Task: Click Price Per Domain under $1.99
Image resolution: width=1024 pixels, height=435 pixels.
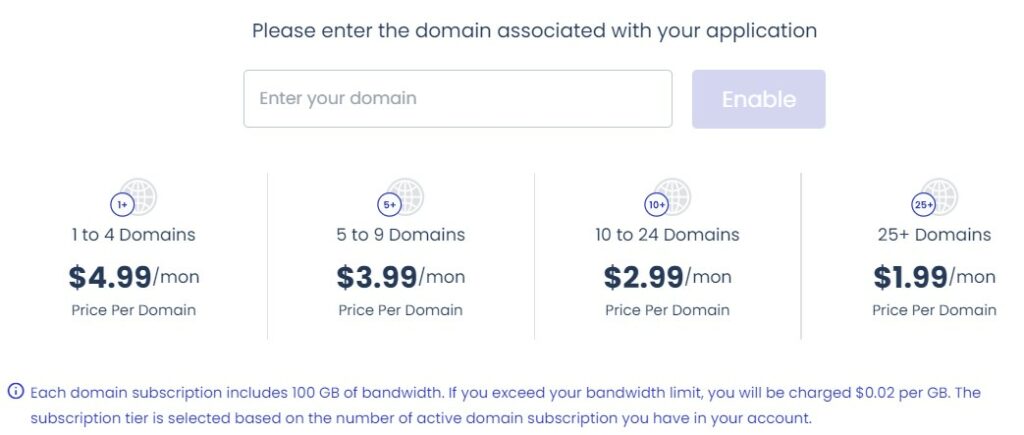Action: (x=935, y=310)
